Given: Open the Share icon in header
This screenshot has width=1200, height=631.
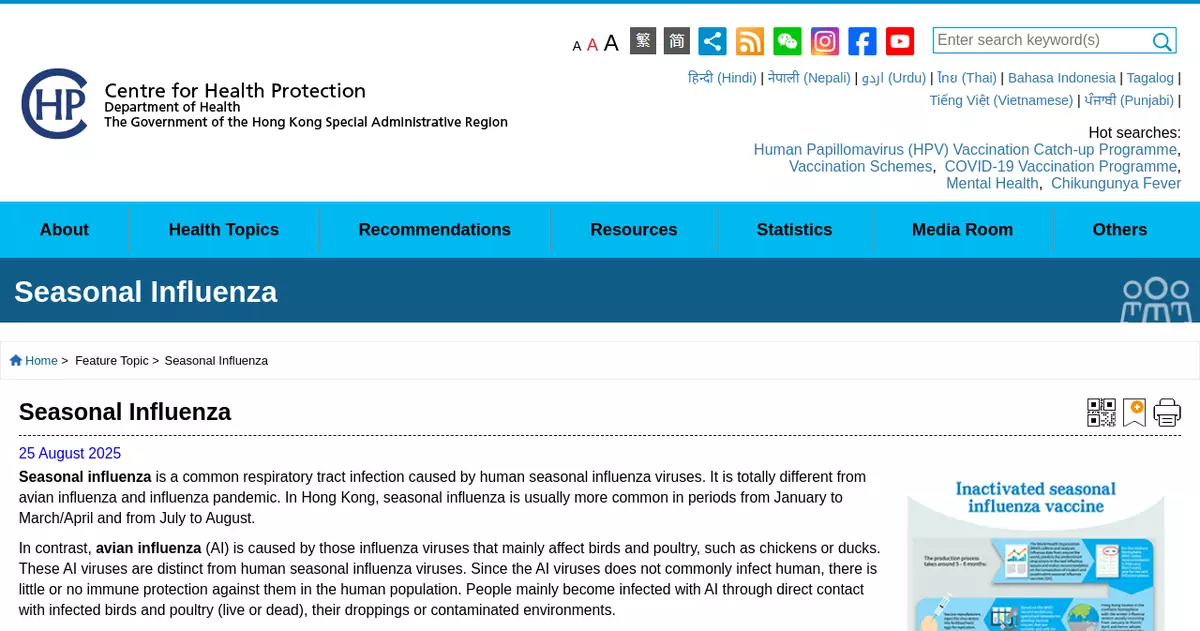Looking at the screenshot, I should coord(712,41).
